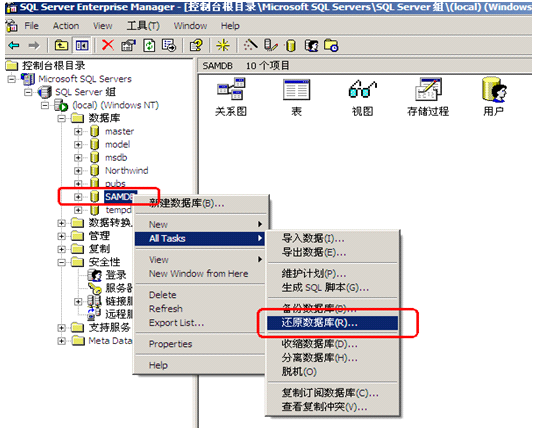Expand the model database node

[78, 145]
